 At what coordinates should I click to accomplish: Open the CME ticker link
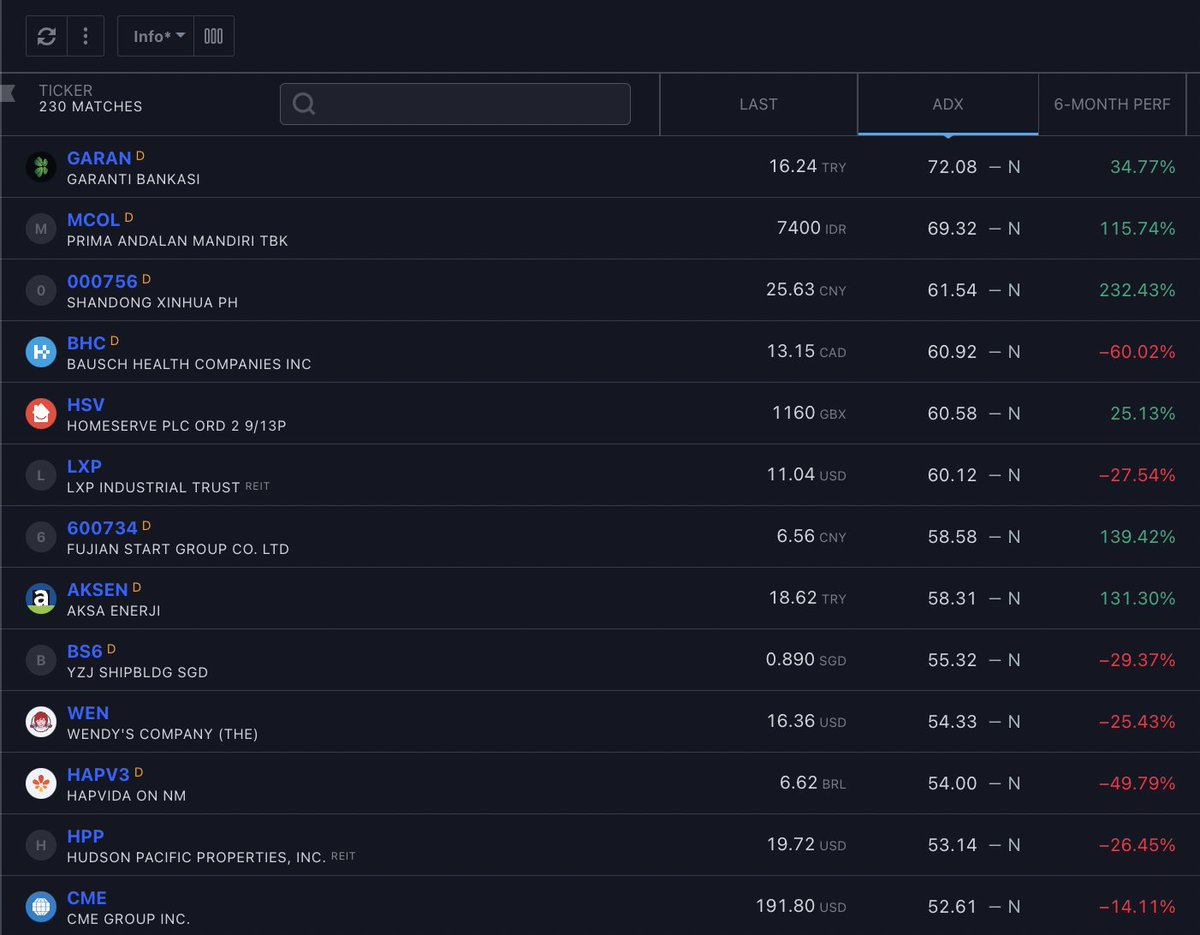pos(87,898)
